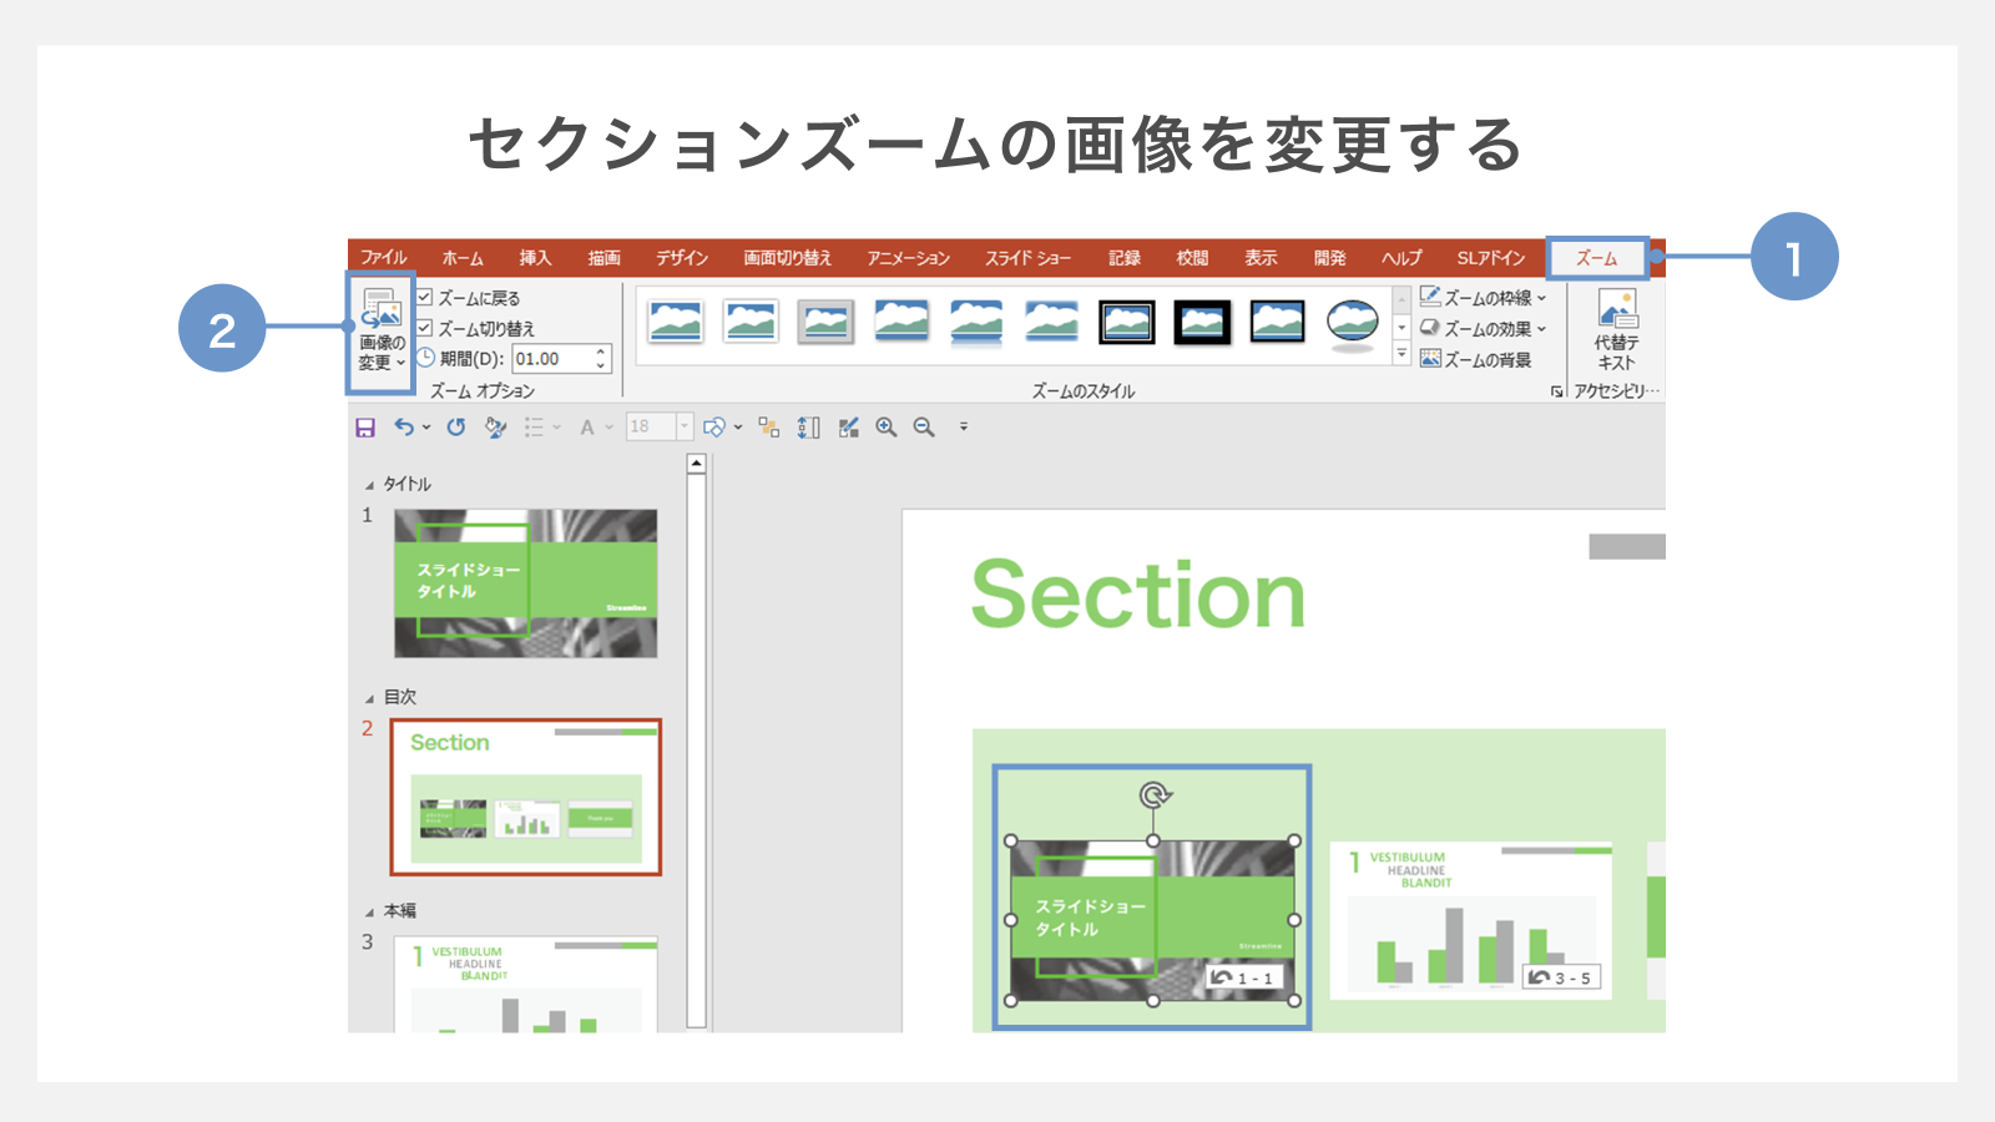Toggle the ズームに戻る checkbox
The image size is (1995, 1122).
[x=424, y=297]
